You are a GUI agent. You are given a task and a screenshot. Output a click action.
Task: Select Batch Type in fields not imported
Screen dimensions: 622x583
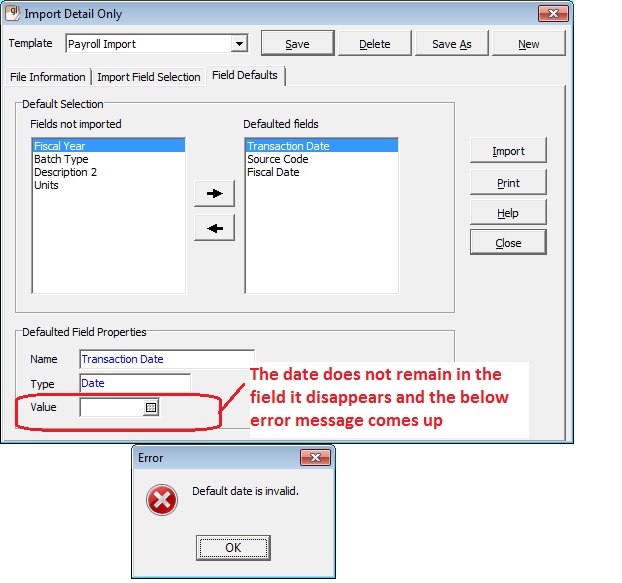click(x=61, y=159)
